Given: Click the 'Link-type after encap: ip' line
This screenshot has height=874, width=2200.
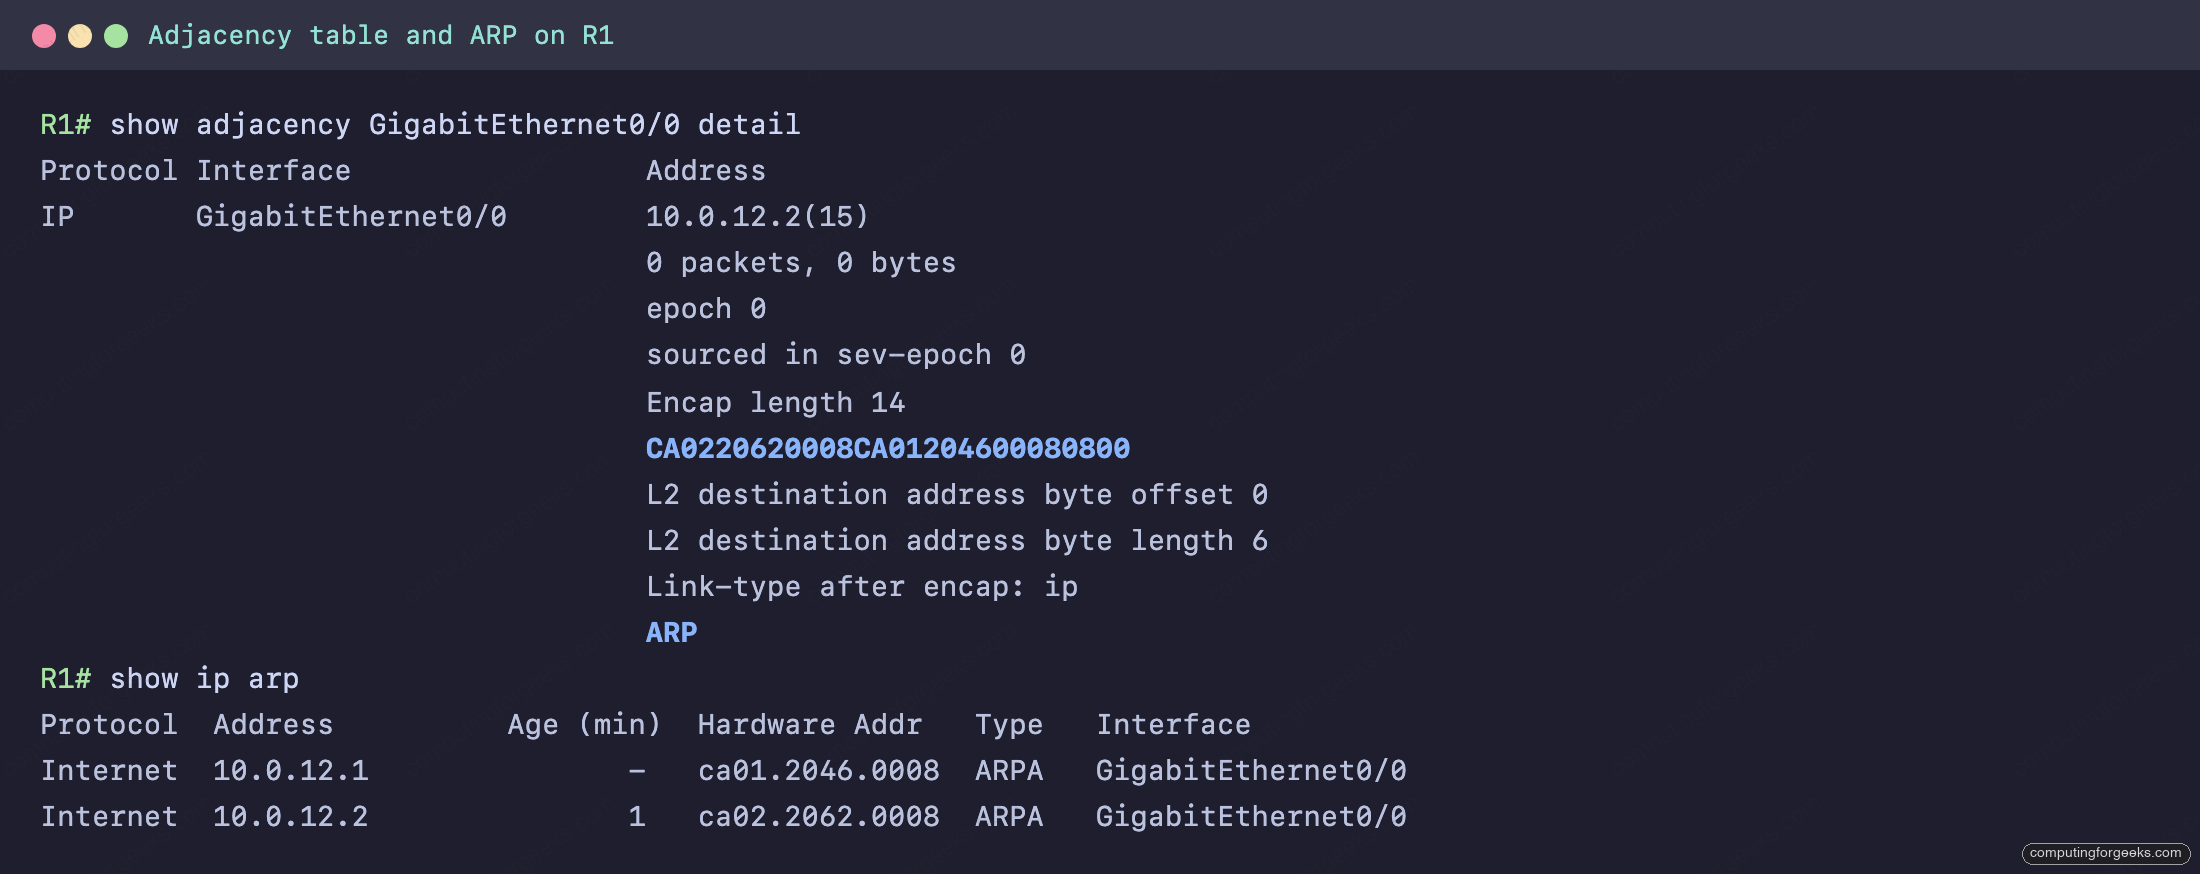Looking at the screenshot, I should 862,587.
